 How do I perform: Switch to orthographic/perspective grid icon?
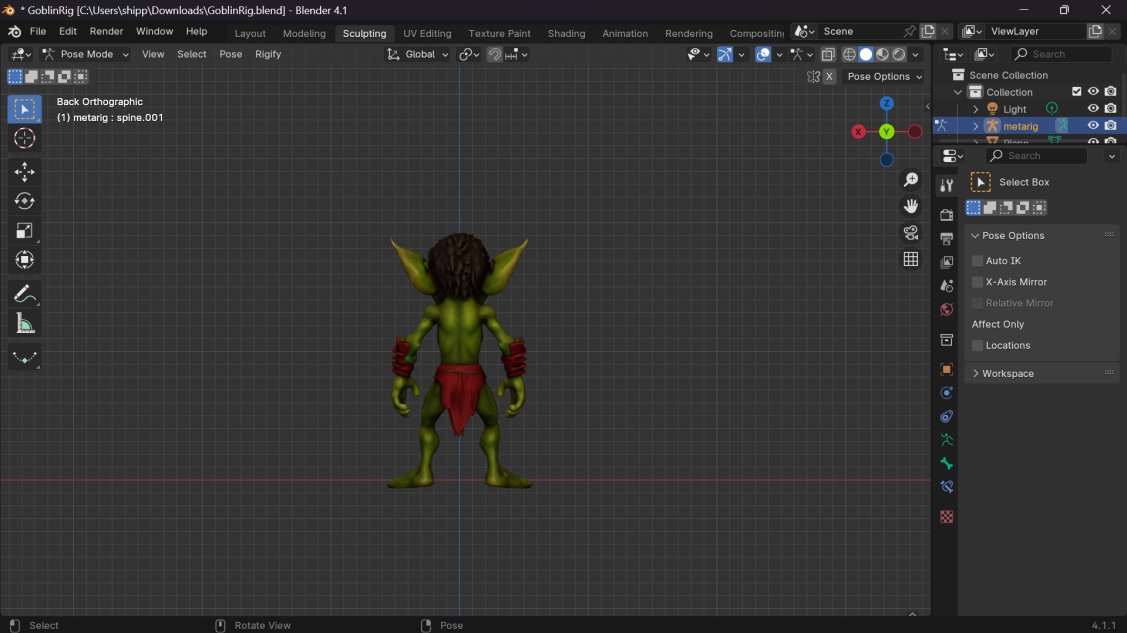click(911, 259)
